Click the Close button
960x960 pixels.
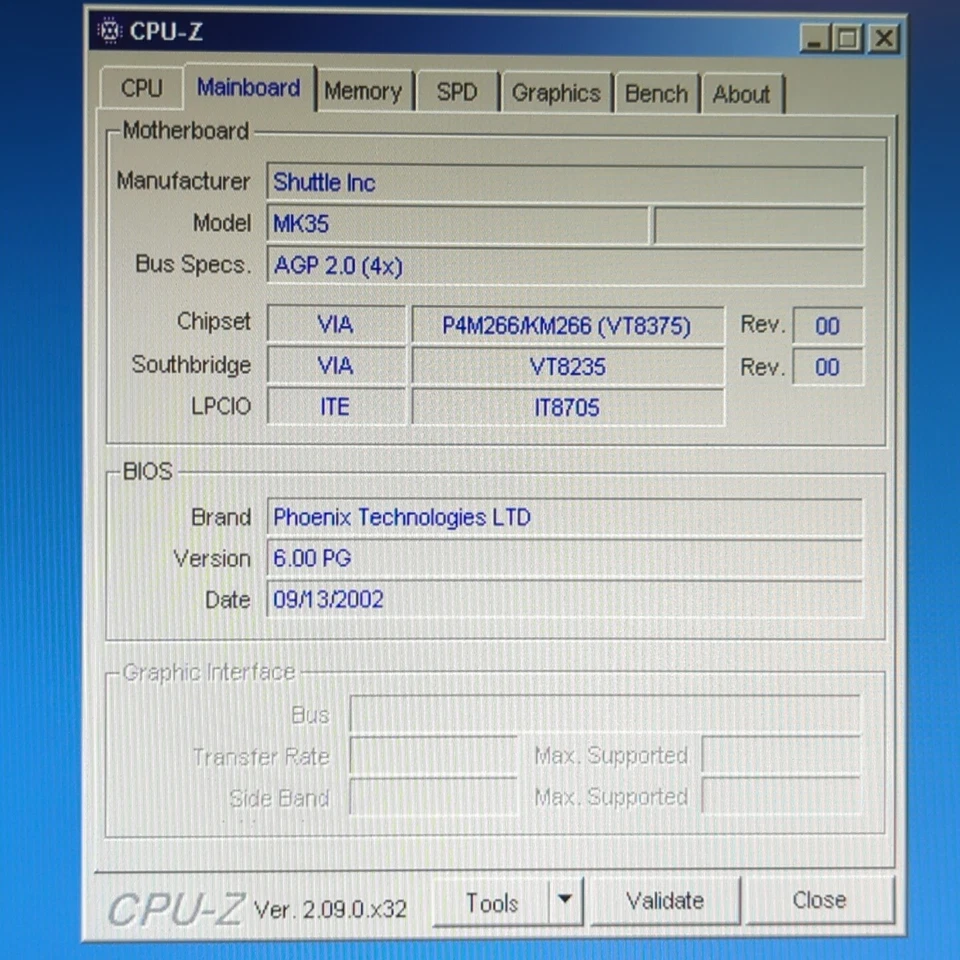pos(819,899)
